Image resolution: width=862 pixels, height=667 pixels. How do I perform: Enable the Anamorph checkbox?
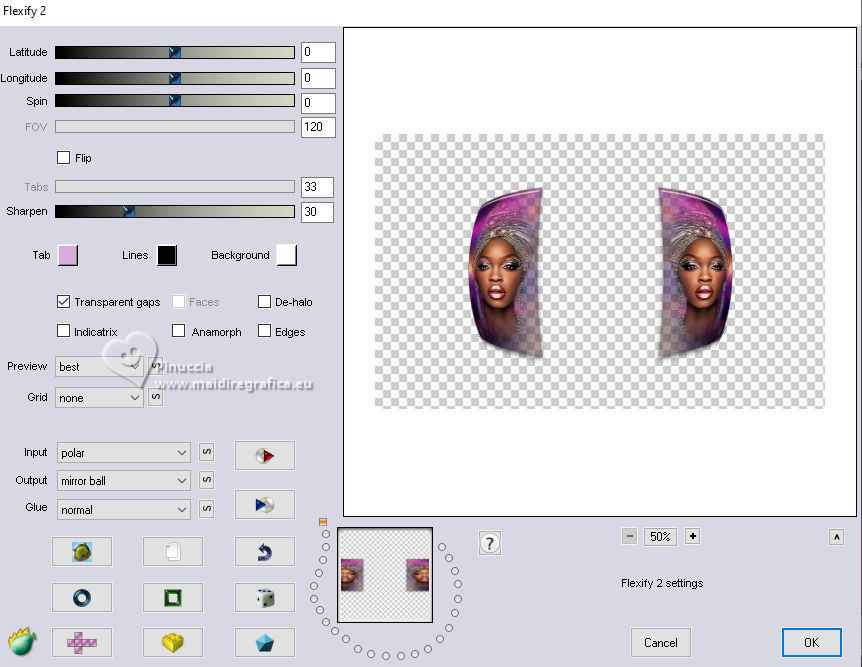[178, 330]
